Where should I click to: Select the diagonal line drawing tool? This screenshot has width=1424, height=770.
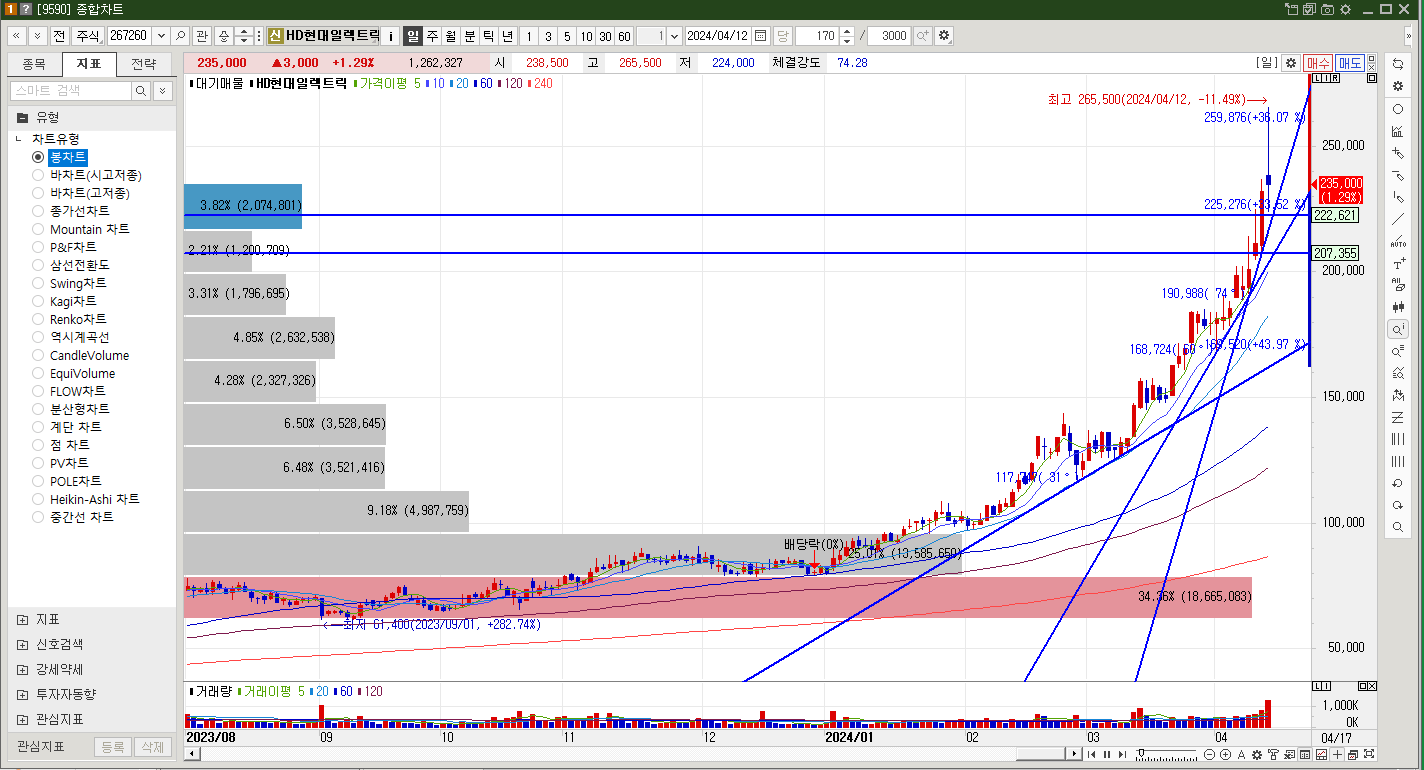pyautogui.click(x=1398, y=219)
